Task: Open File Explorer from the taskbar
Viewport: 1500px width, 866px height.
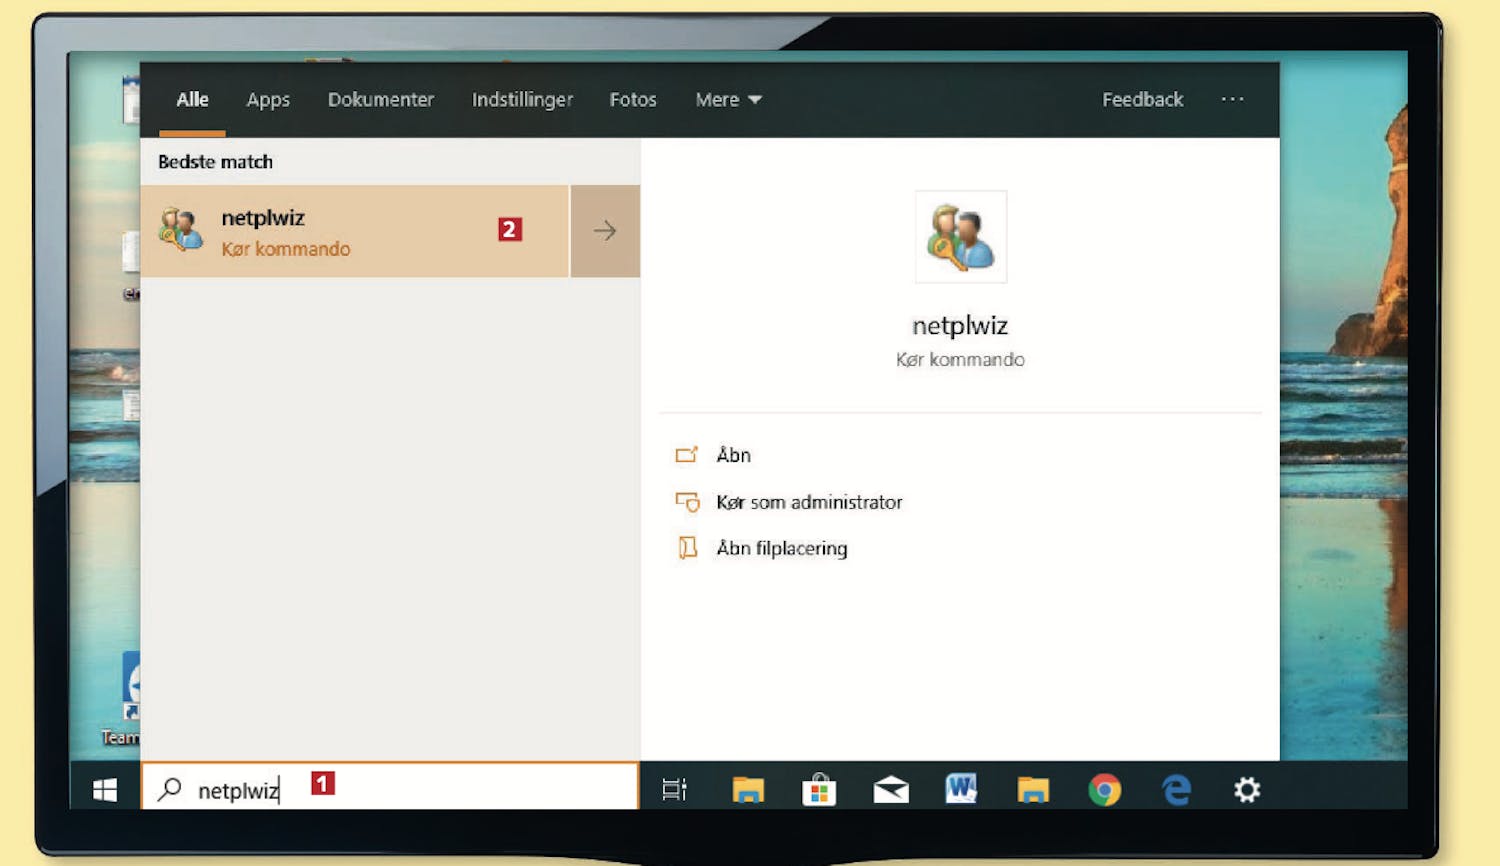Action: [748, 791]
